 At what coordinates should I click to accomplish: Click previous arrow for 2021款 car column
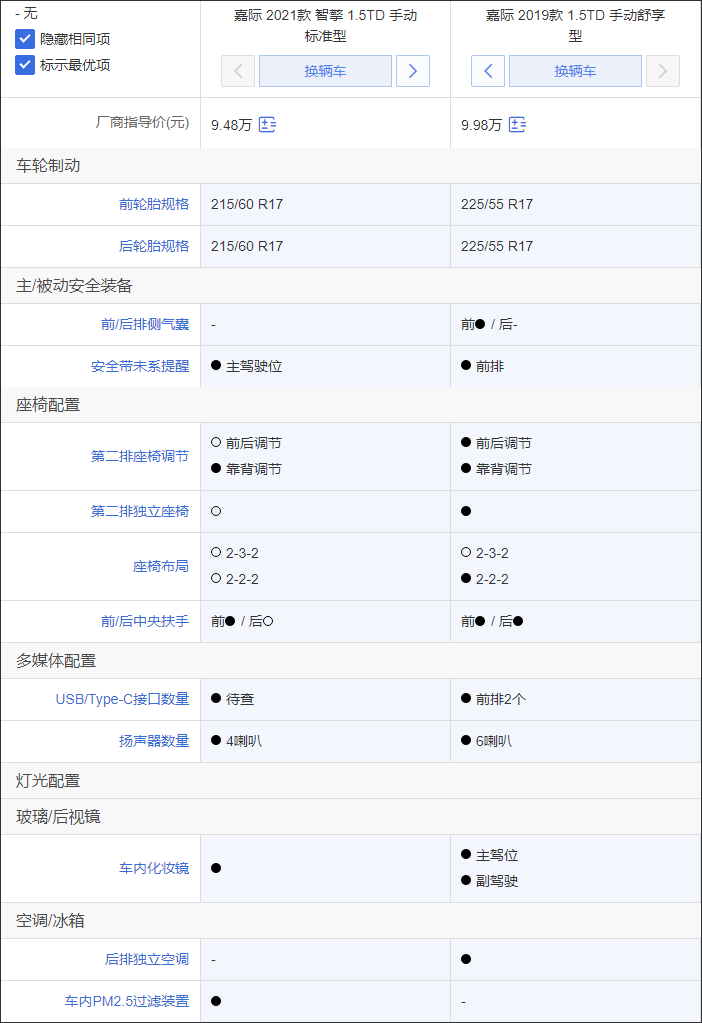point(238,71)
